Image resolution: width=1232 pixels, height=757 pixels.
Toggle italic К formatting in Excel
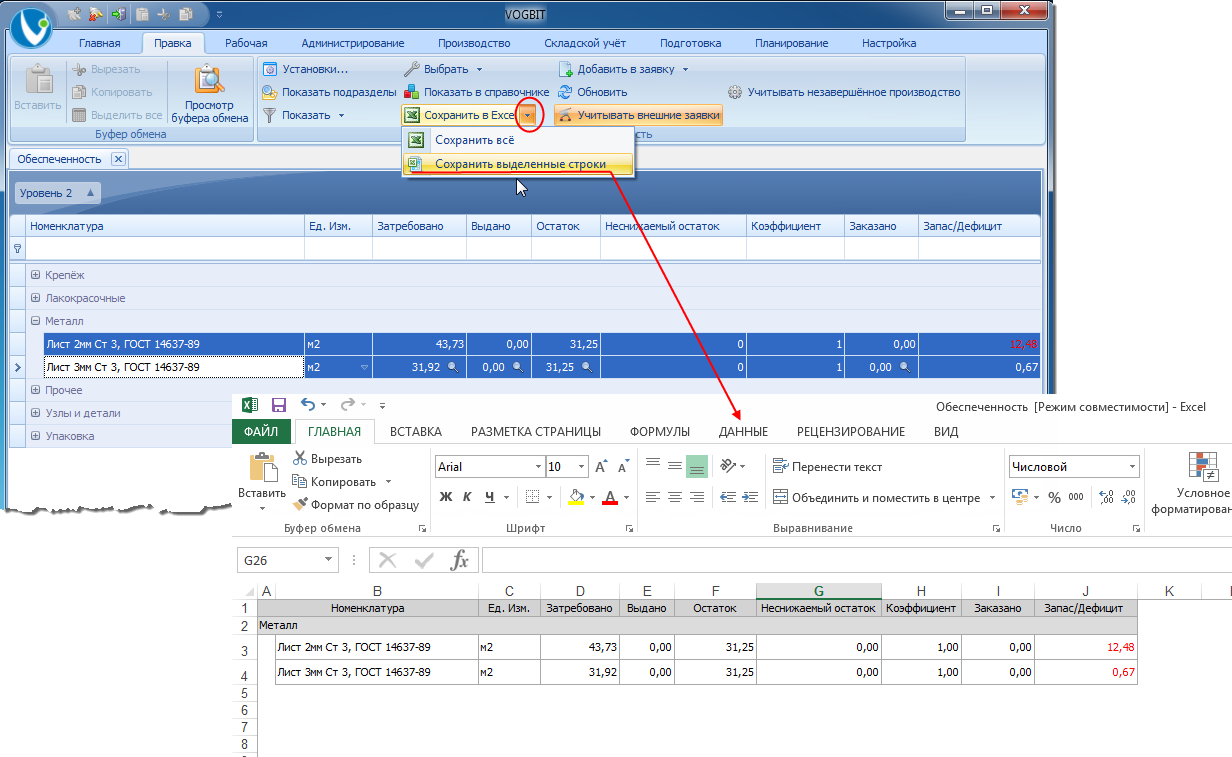[467, 497]
